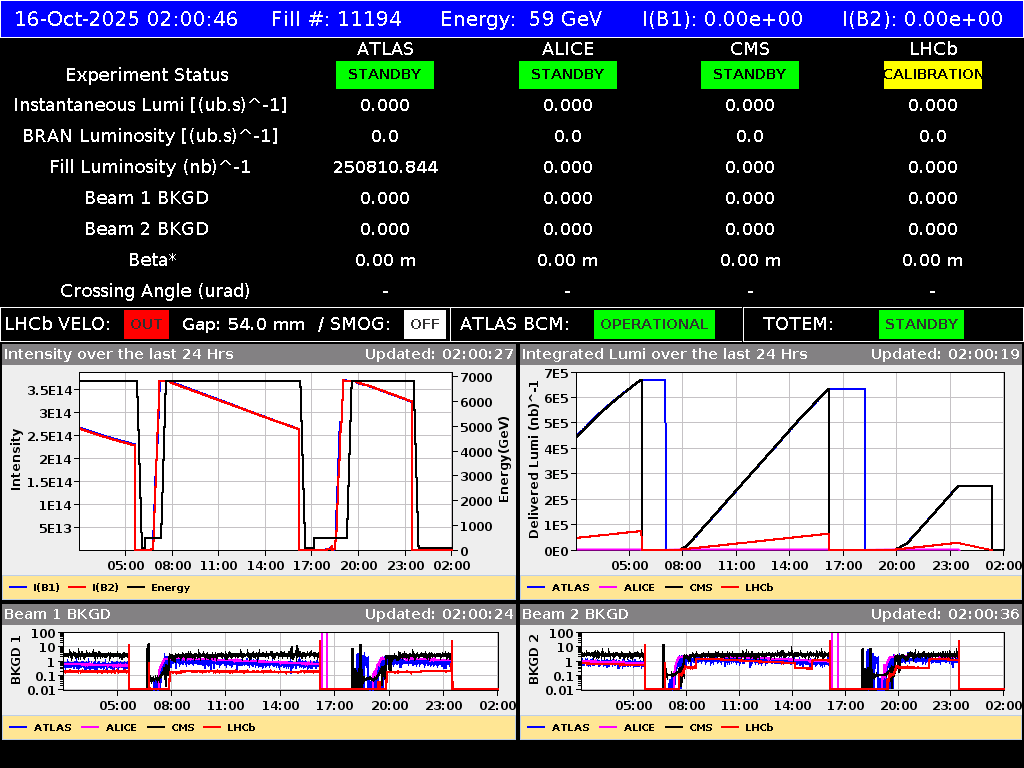Click the TOTEM STANDBY indicator
Image resolution: width=1024 pixels, height=768 pixels.
[921, 324]
